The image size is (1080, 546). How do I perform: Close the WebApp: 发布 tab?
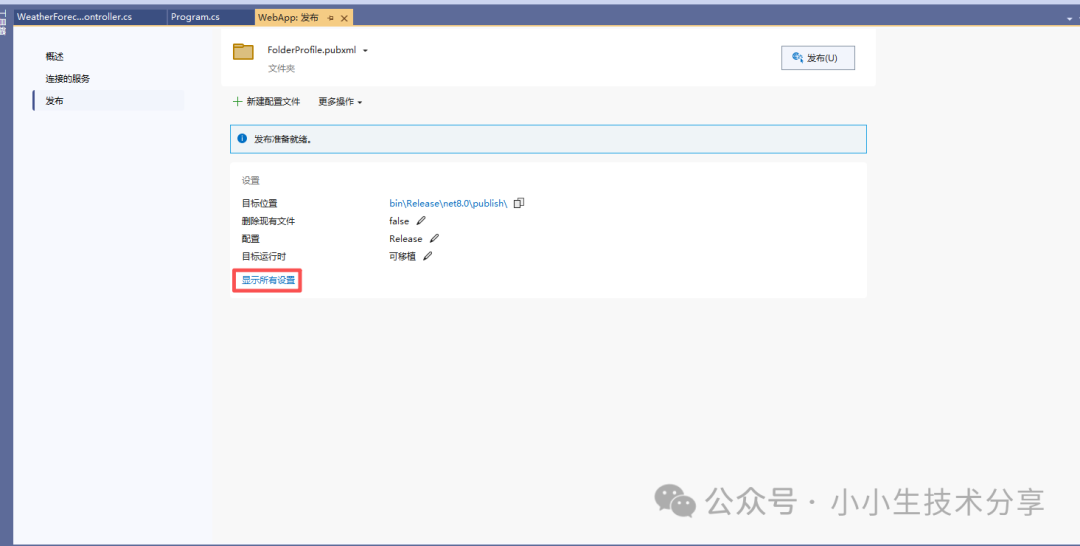(344, 18)
